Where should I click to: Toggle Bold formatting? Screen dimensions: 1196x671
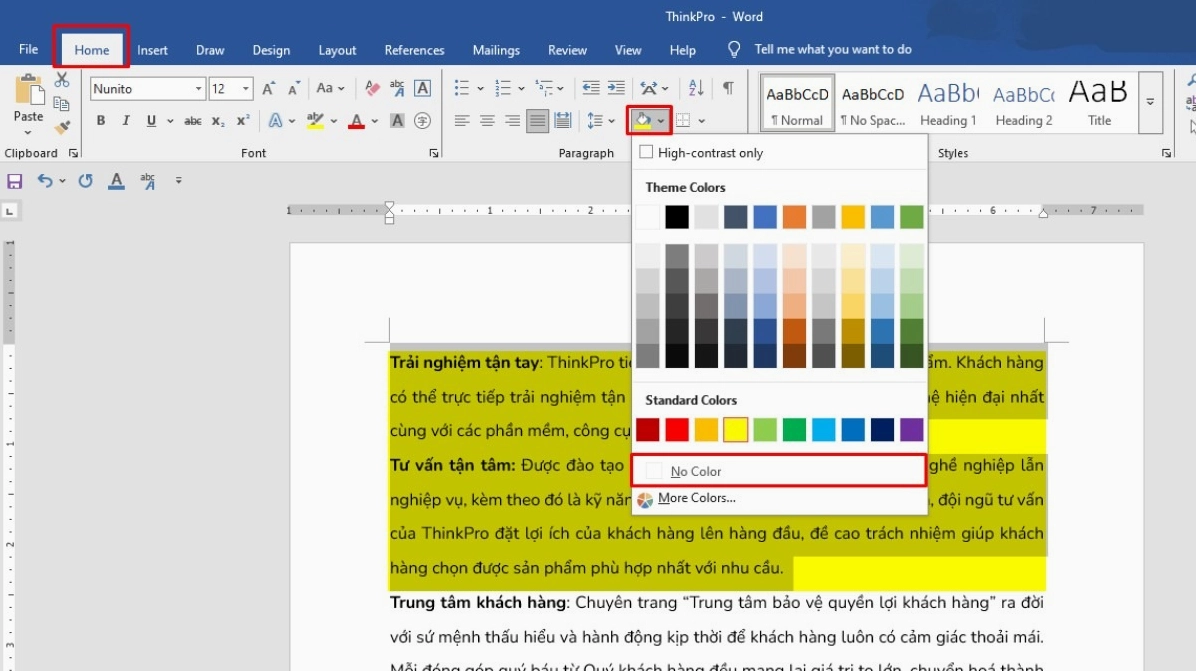[x=101, y=120]
